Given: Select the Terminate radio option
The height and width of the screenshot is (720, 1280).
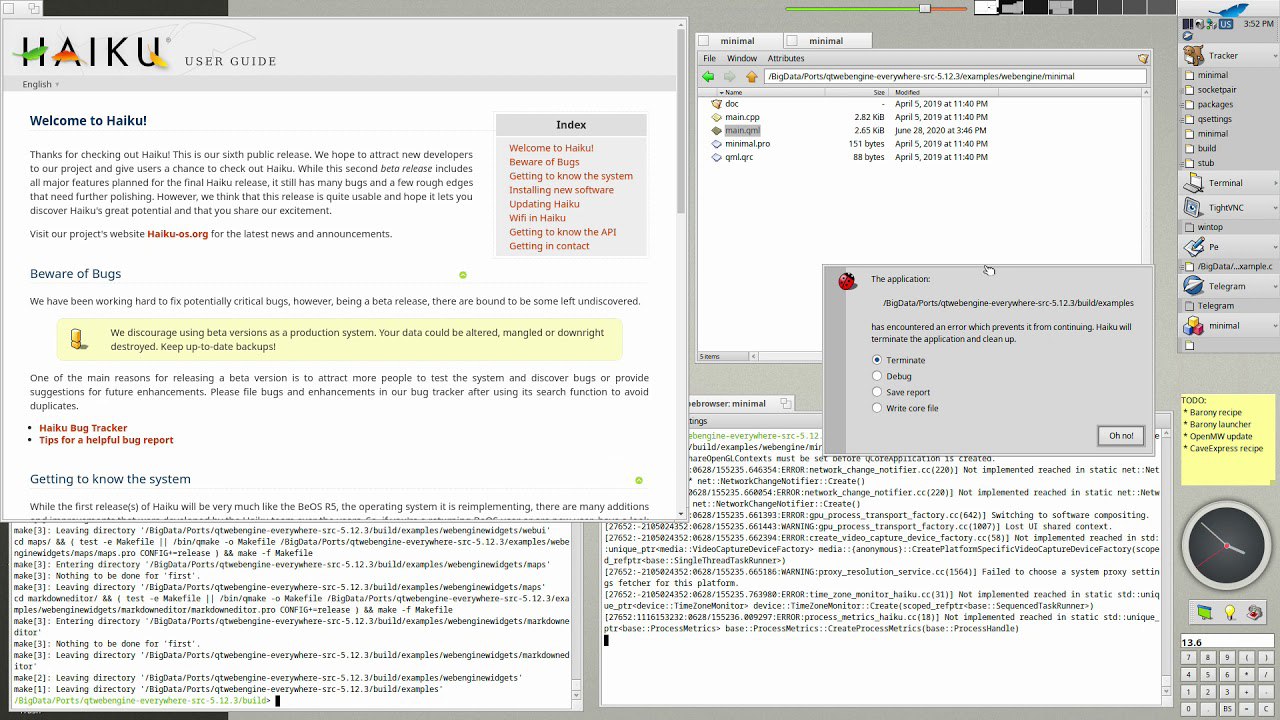Looking at the screenshot, I should tap(877, 360).
